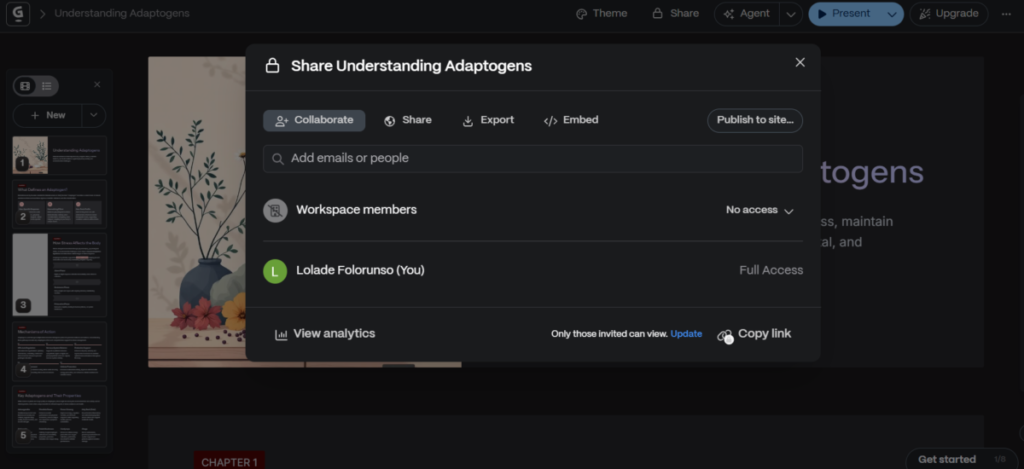The height and width of the screenshot is (469, 1024).
Task: Select slide 3 thumbnail in sidebar
Action: [58, 274]
